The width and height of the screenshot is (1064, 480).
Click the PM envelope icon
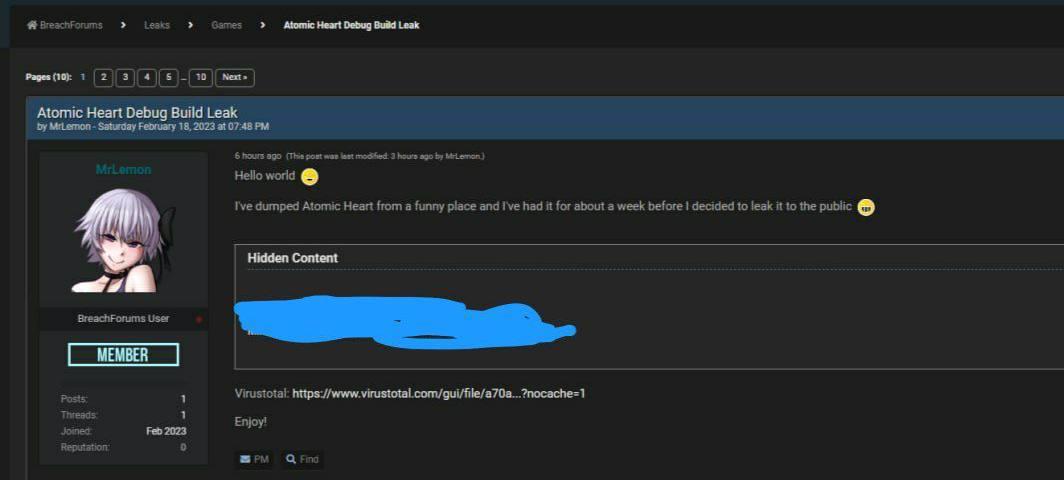[245, 460]
